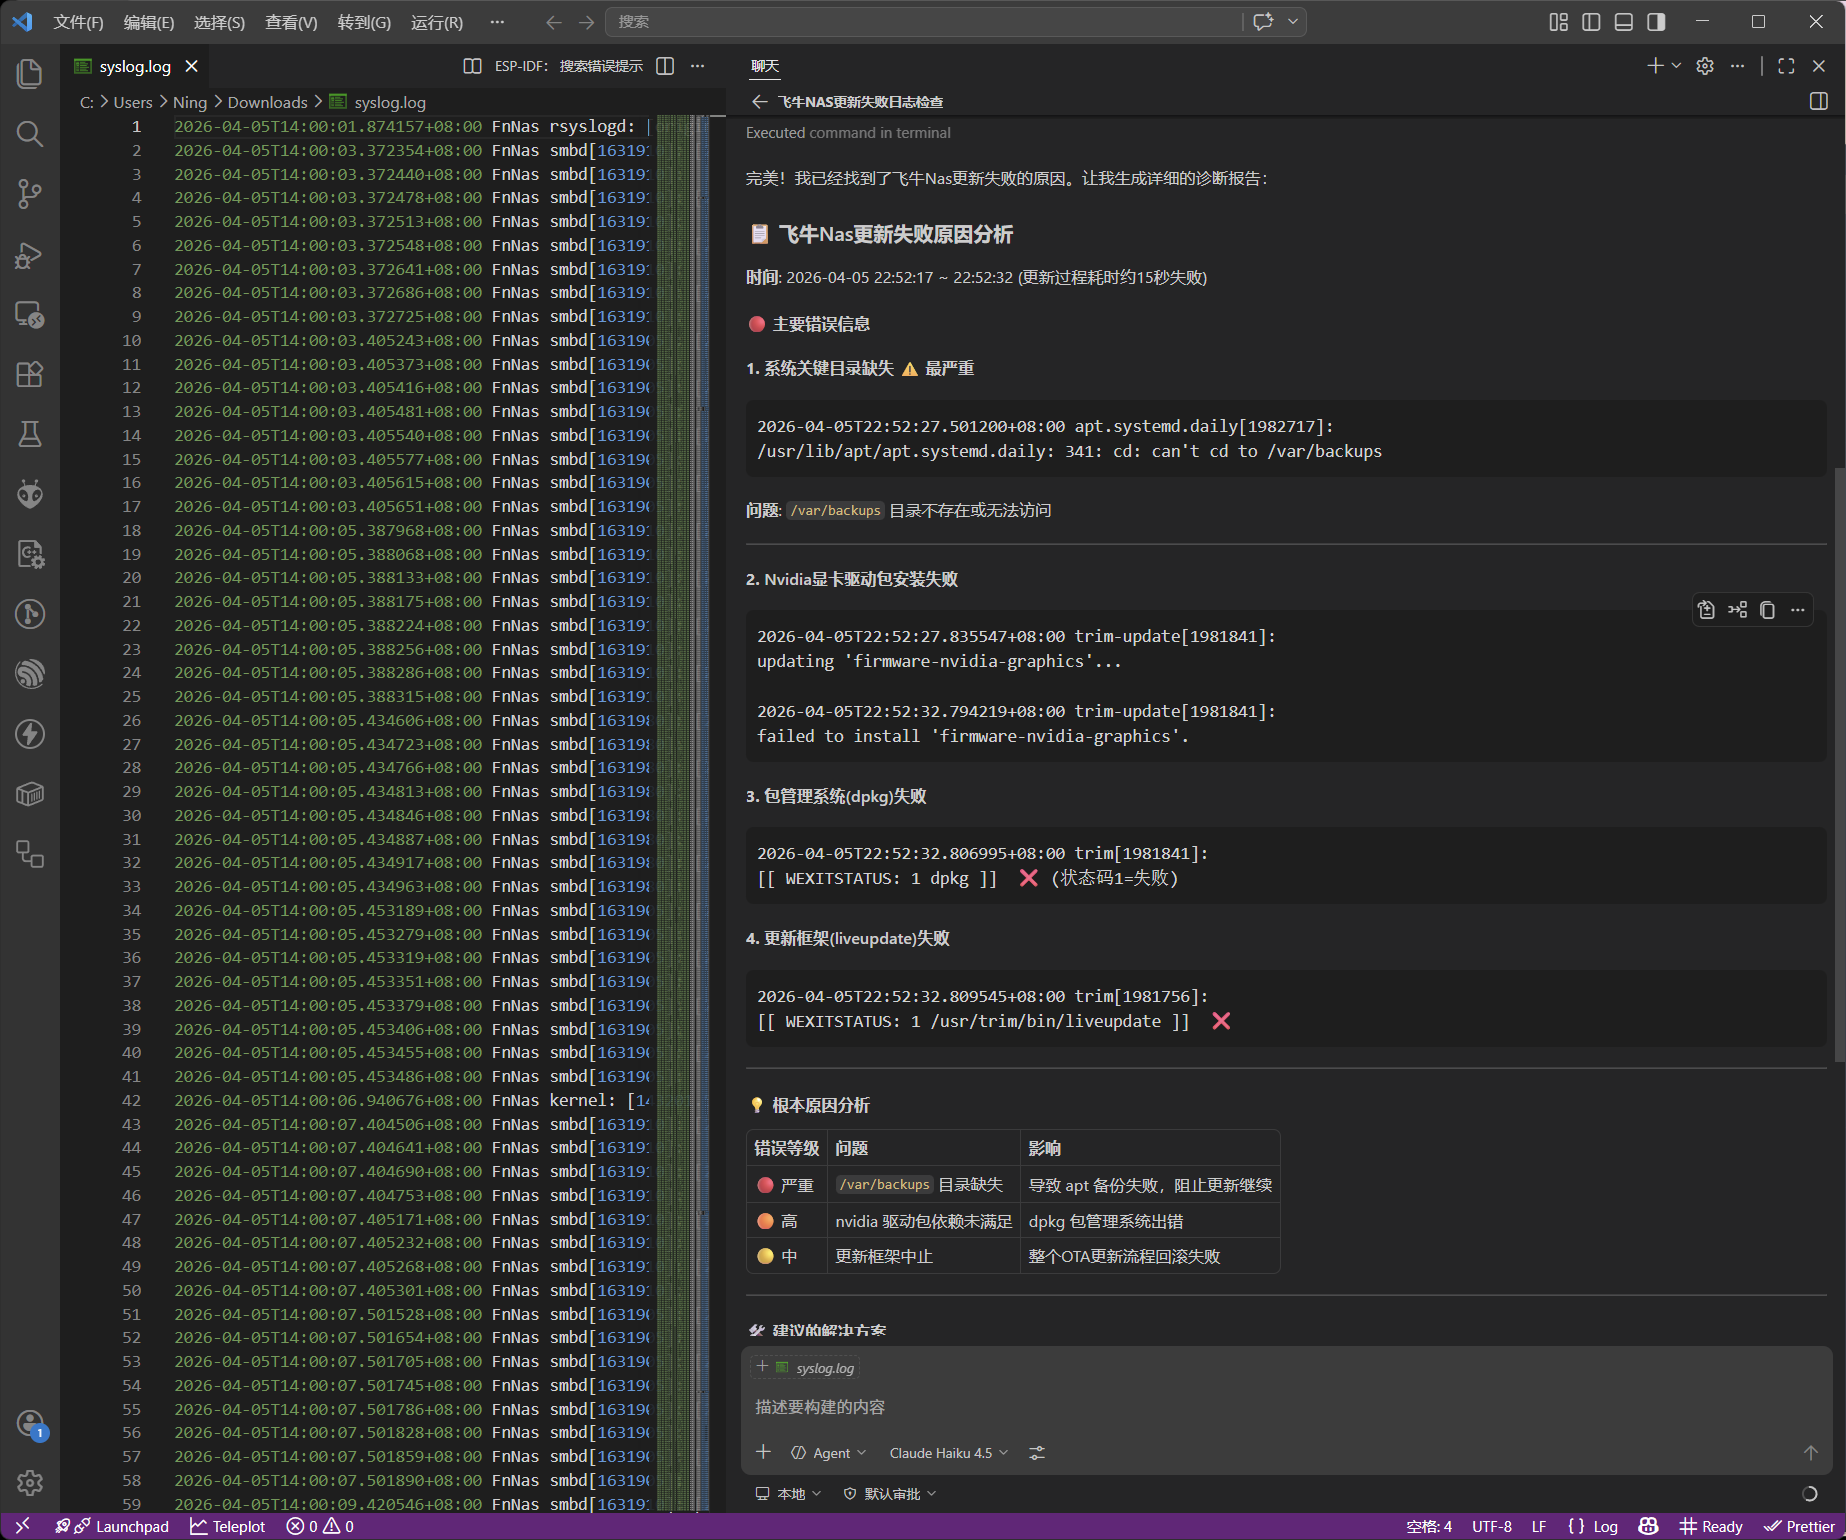Open the Claude Haiku 4.5 model picker

[948, 1453]
